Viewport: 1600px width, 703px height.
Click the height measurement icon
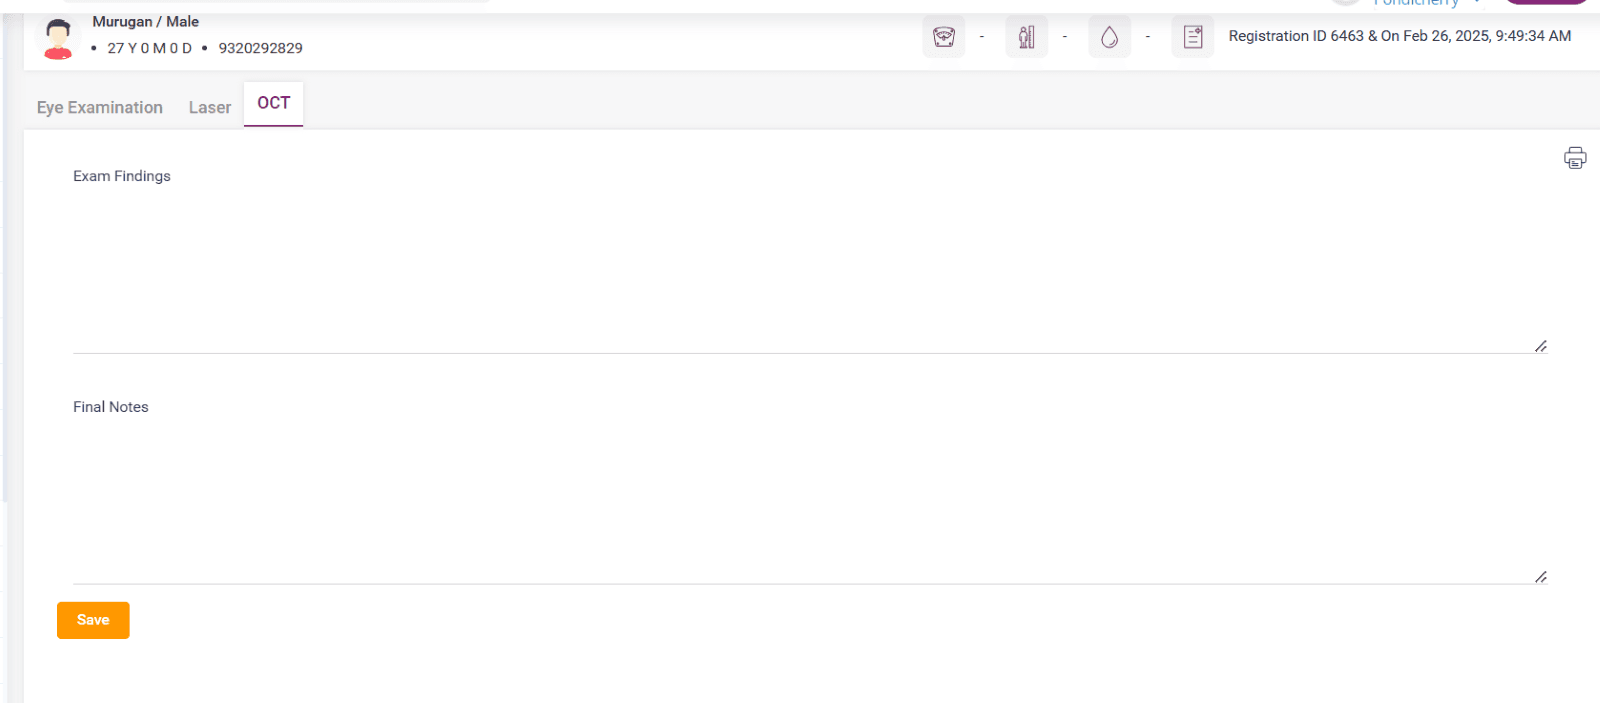click(x=1026, y=37)
